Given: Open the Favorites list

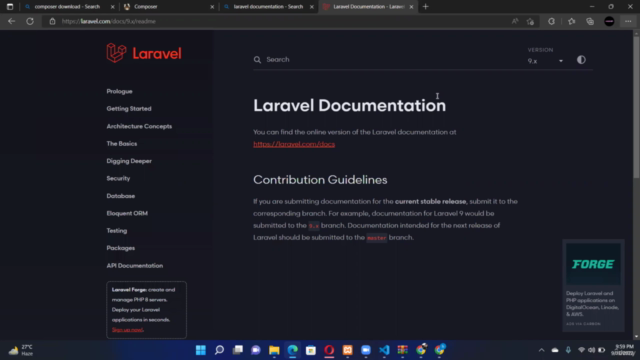Looking at the screenshot, I should coord(571,21).
